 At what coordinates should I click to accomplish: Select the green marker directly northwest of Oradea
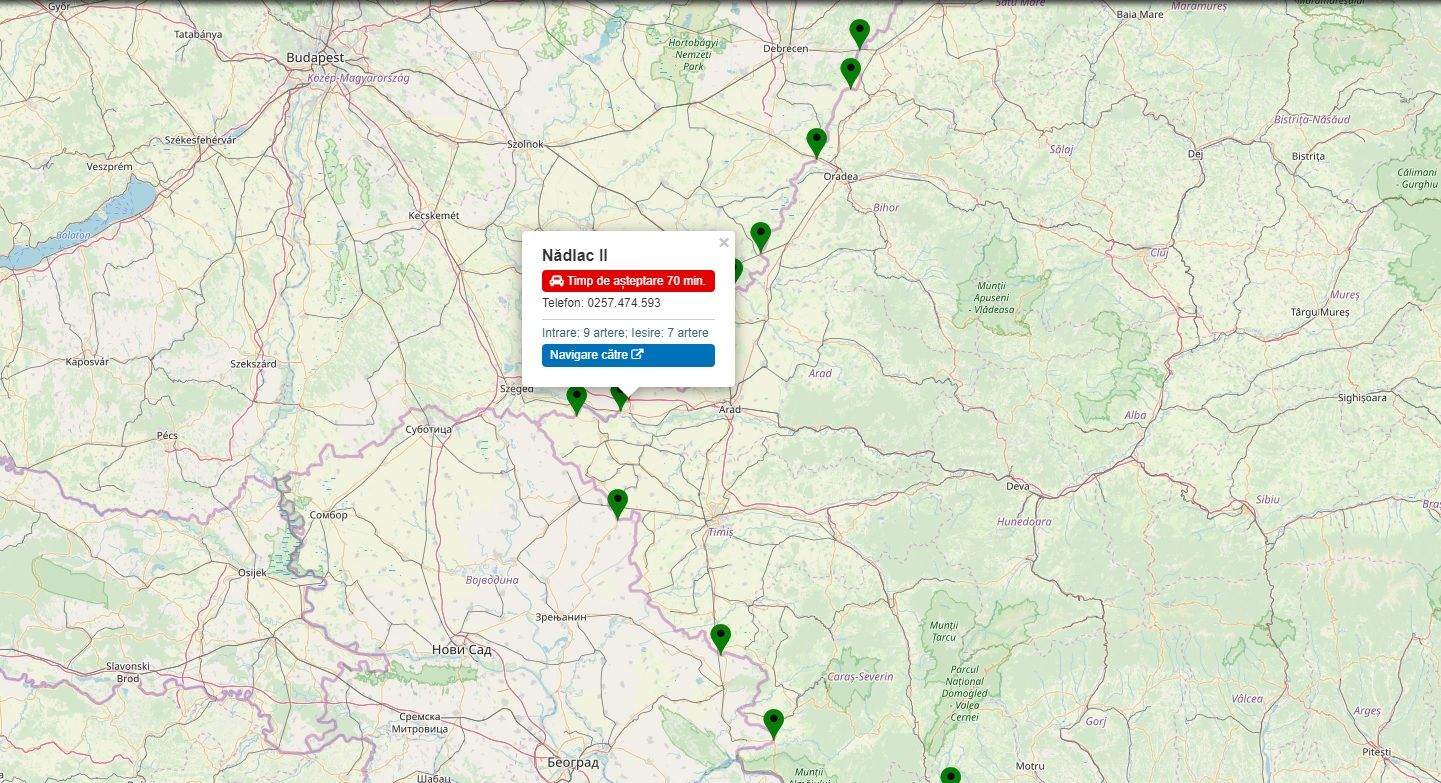coord(816,142)
